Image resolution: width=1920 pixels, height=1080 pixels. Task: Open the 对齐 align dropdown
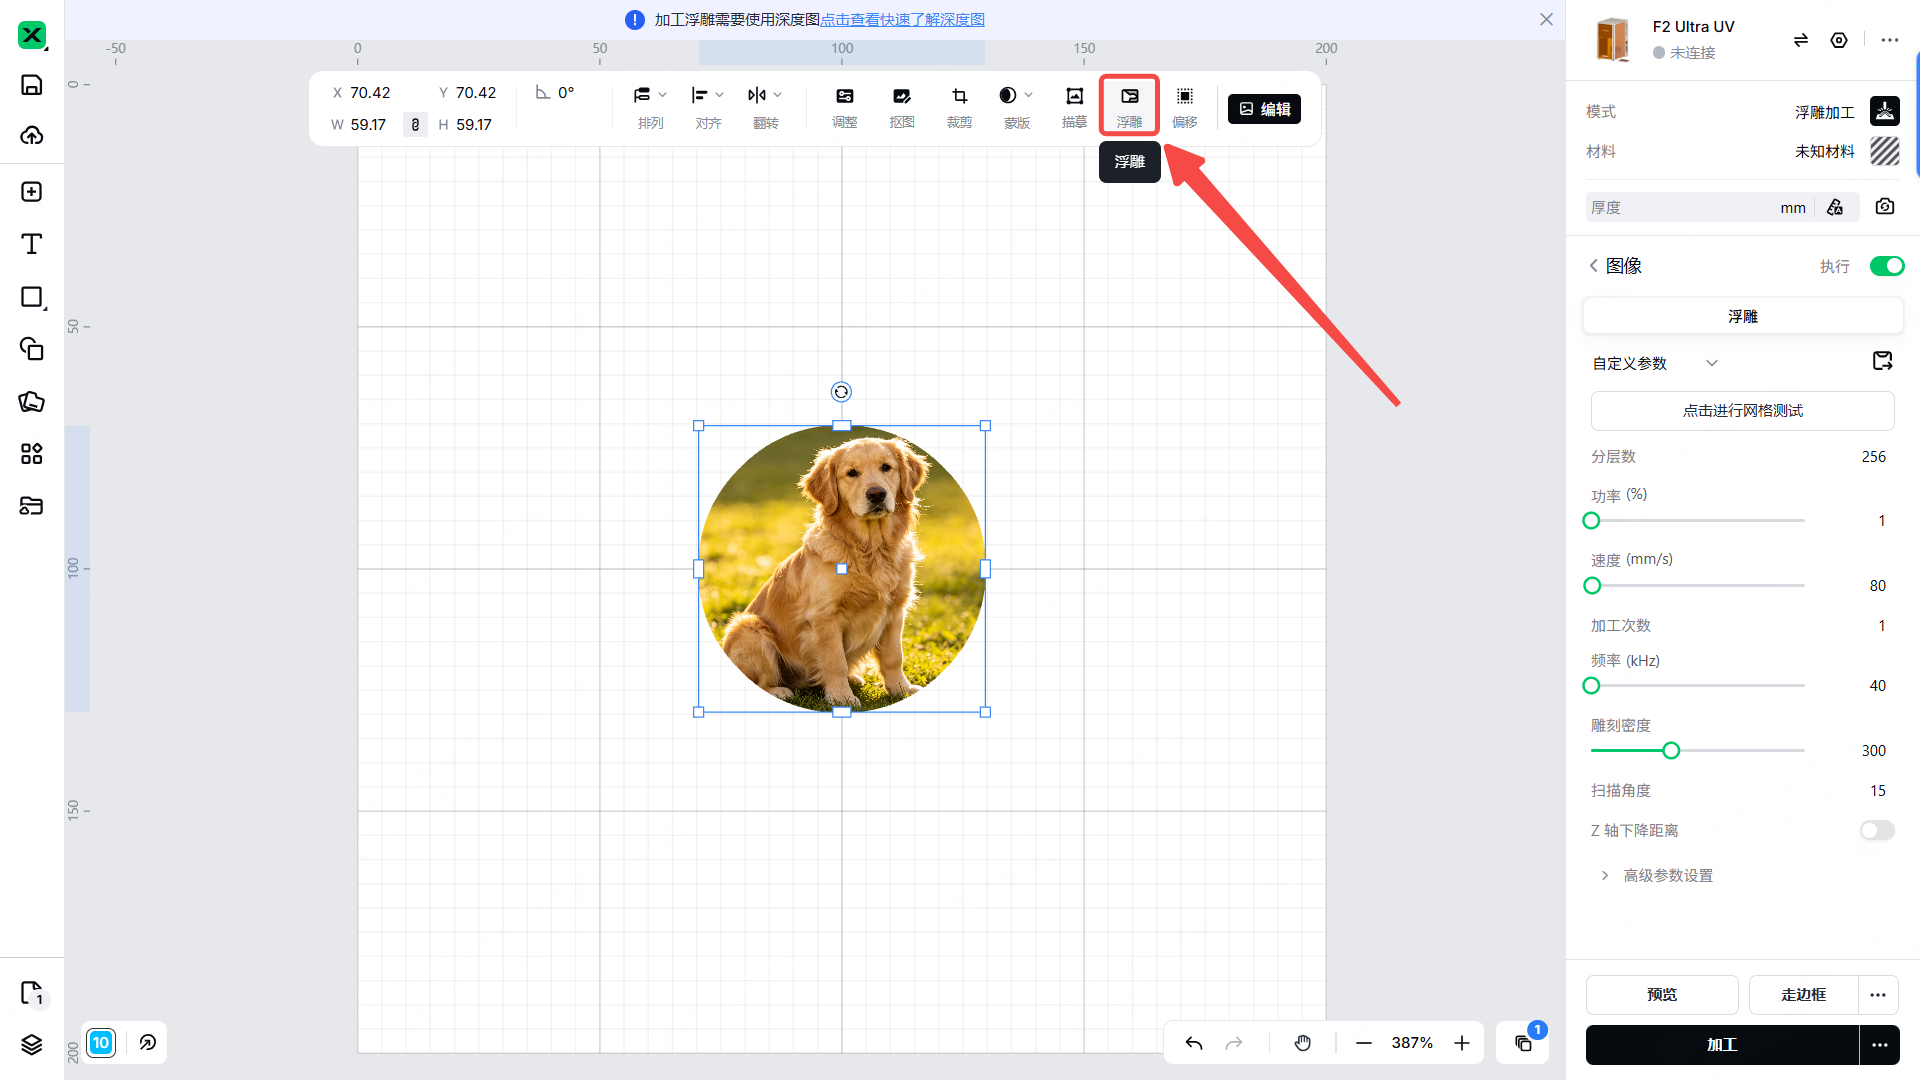point(708,106)
